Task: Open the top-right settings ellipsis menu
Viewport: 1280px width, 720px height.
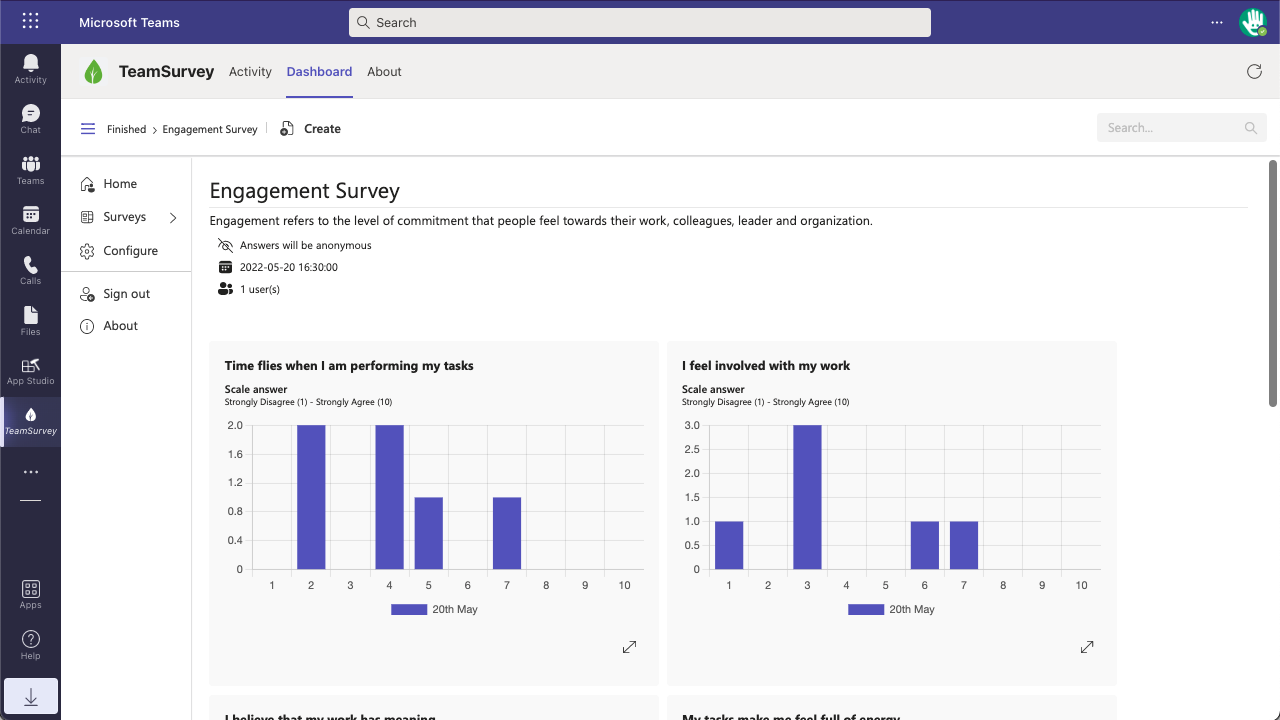Action: (x=1217, y=22)
